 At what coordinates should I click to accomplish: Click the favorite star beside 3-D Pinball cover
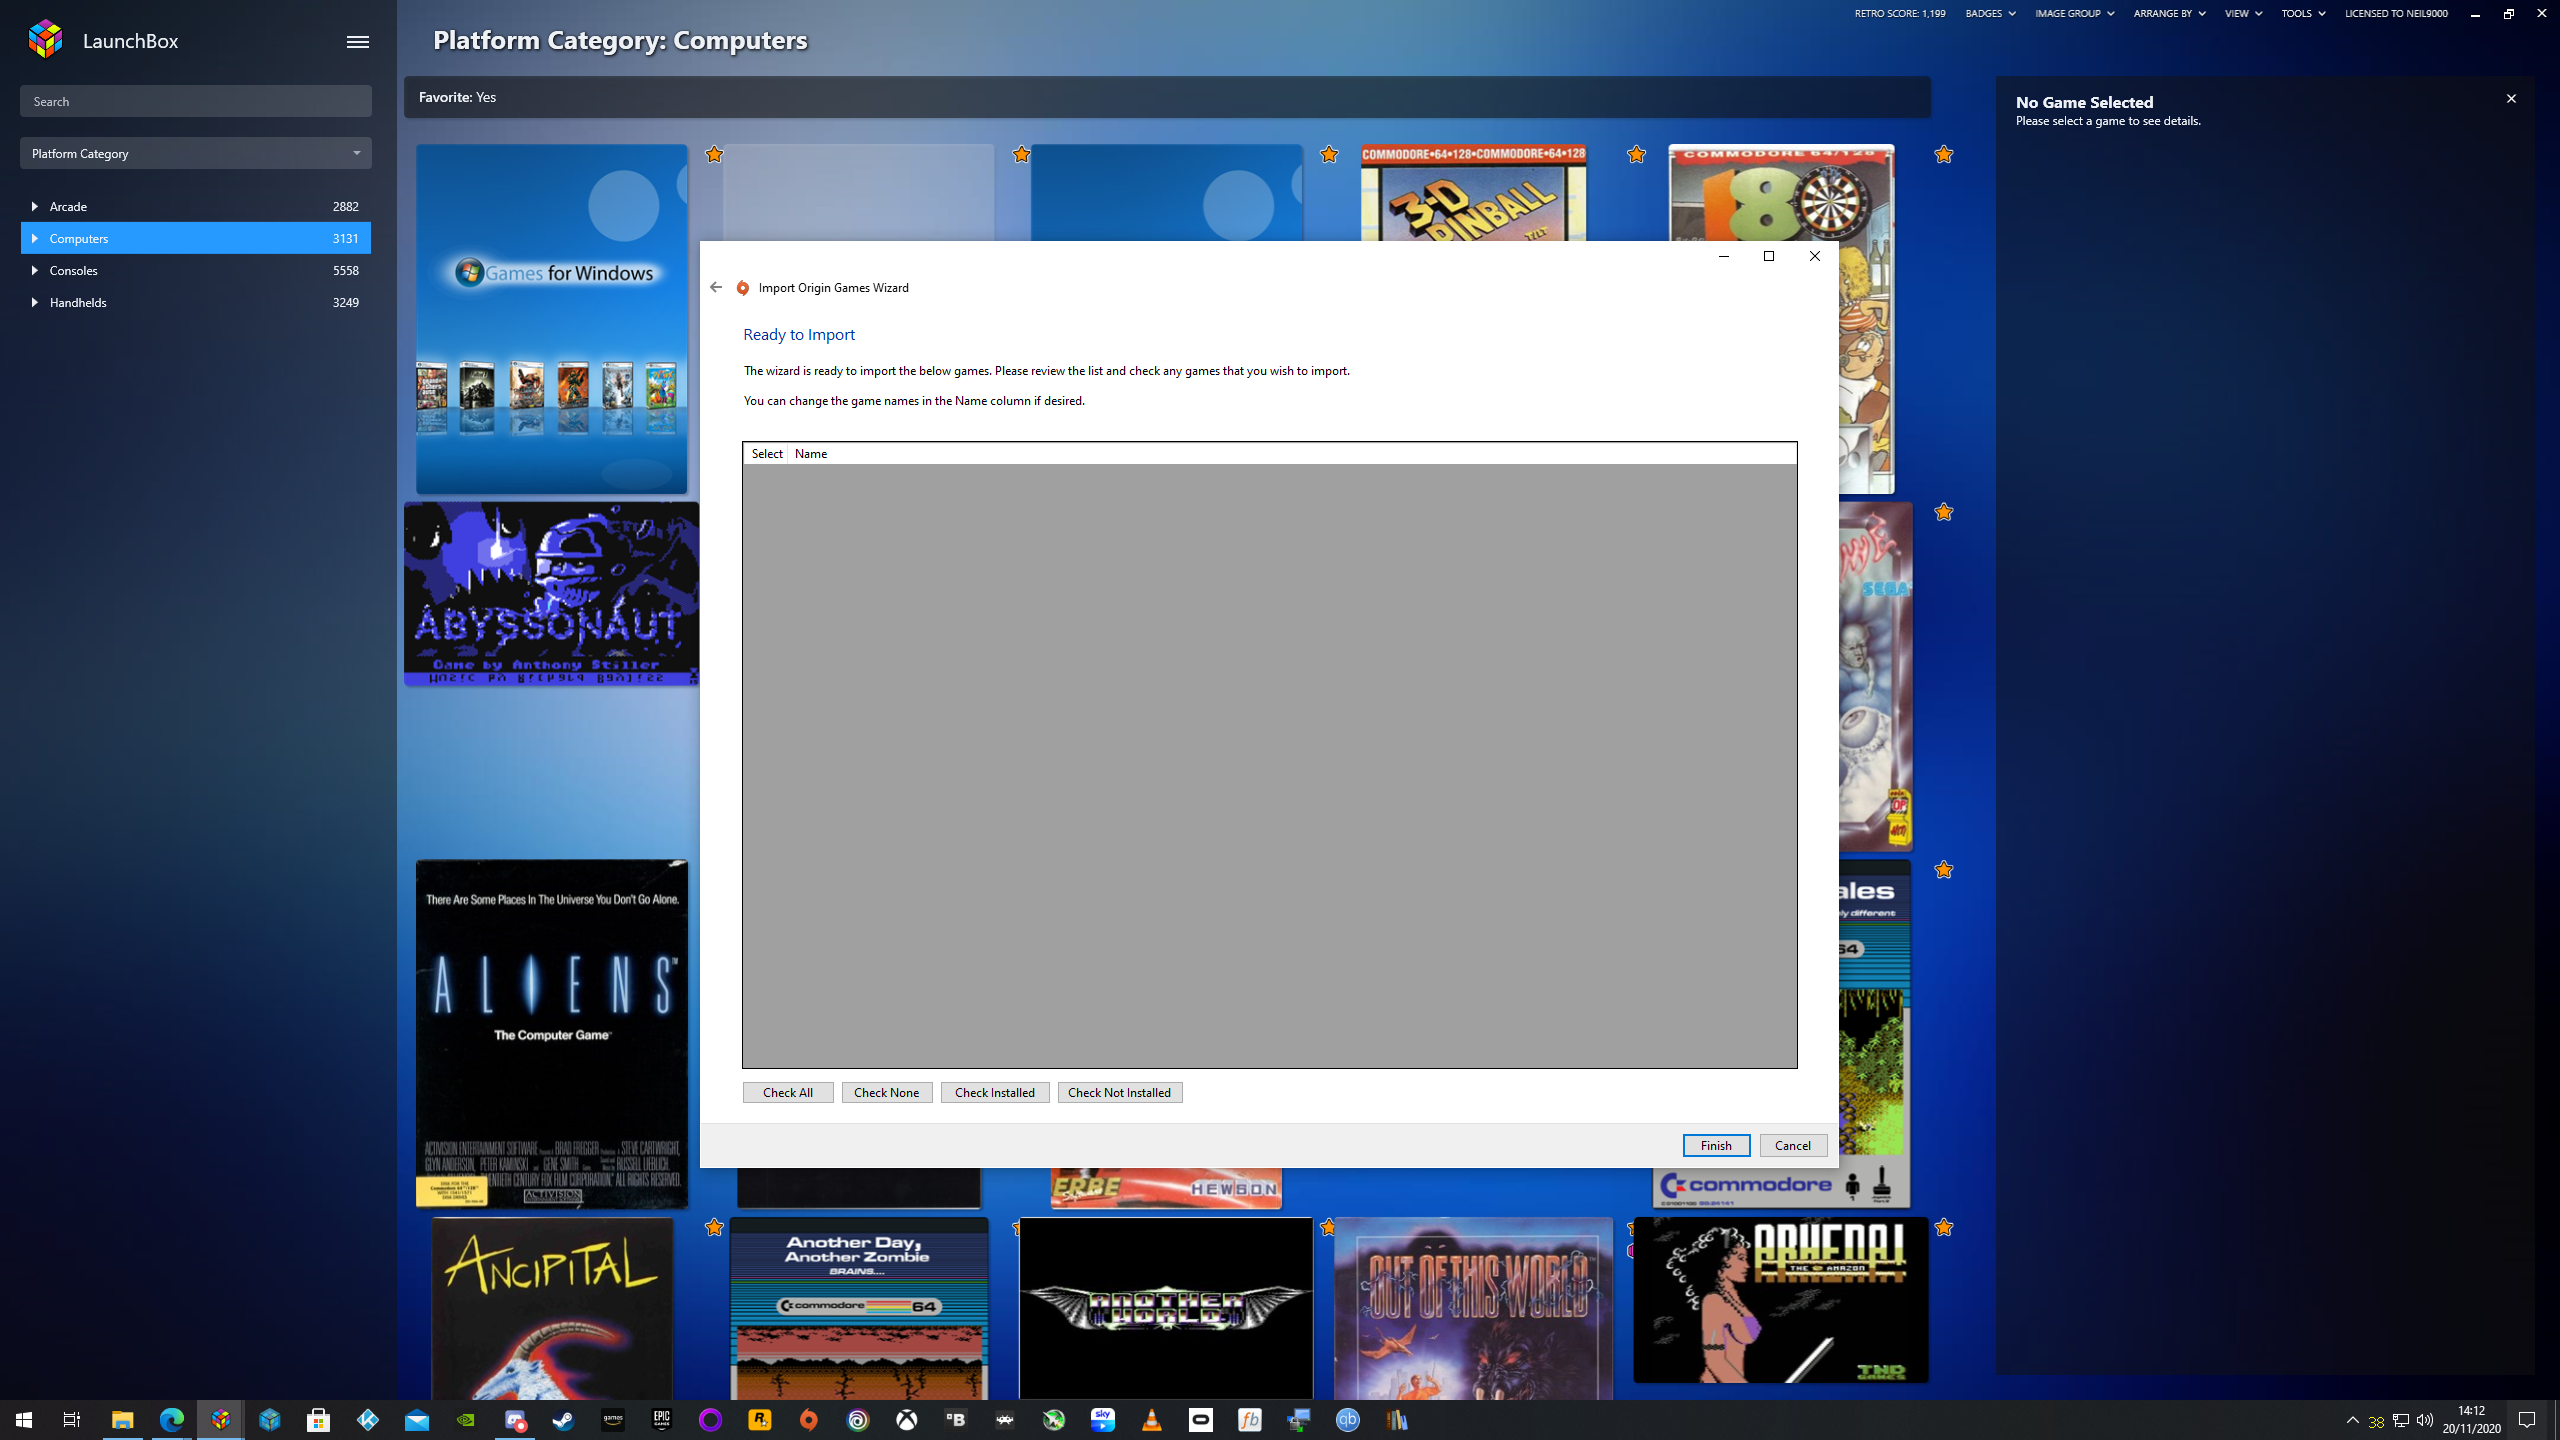coord(1636,154)
